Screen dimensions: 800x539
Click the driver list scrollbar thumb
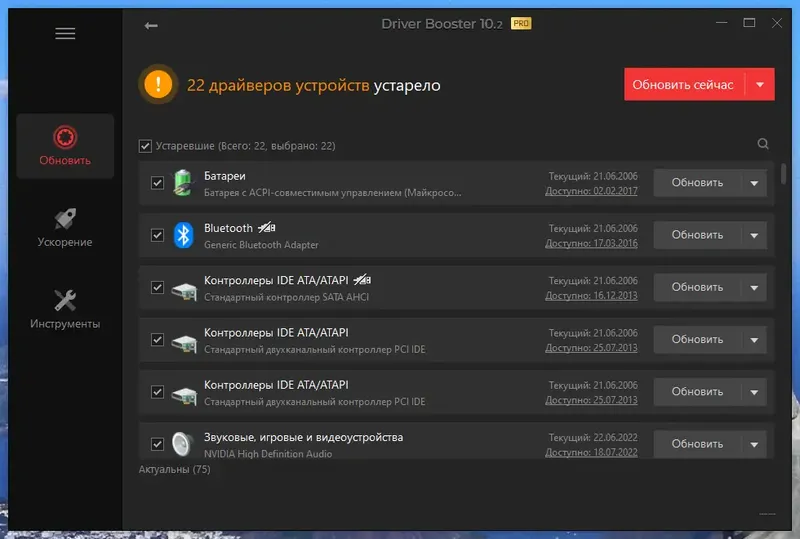783,174
